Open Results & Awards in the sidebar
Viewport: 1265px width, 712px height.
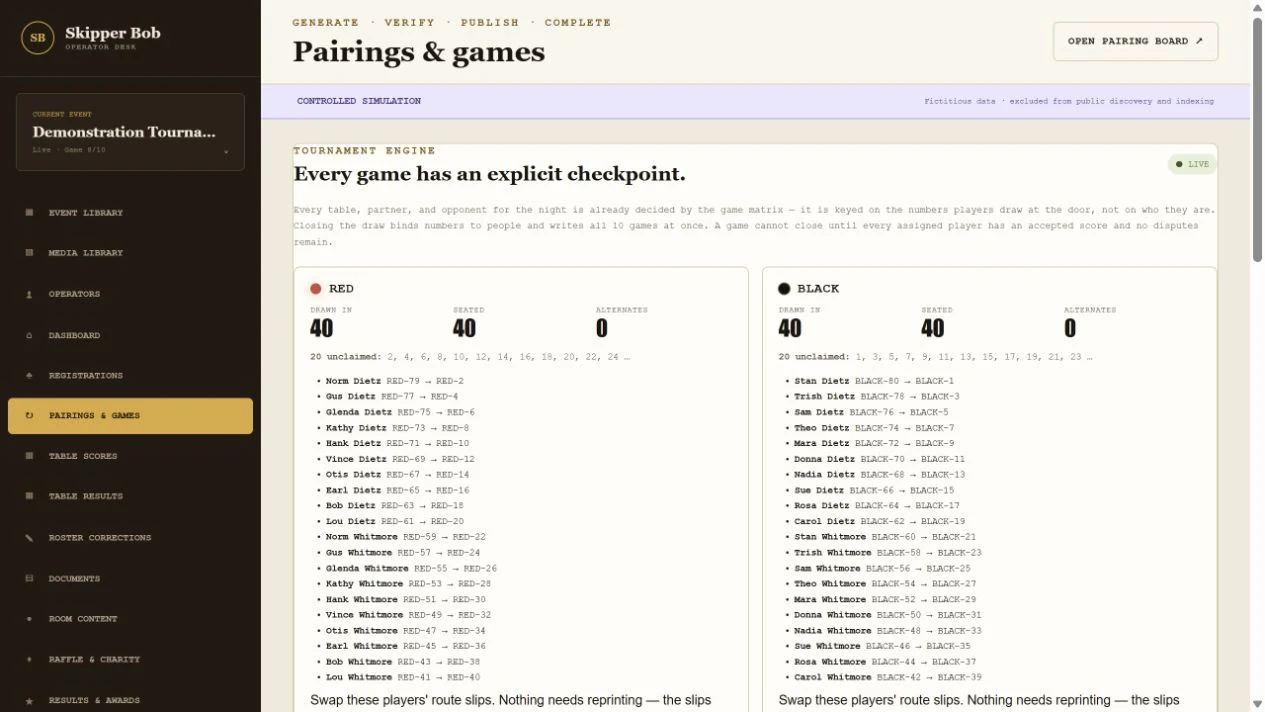point(130,700)
